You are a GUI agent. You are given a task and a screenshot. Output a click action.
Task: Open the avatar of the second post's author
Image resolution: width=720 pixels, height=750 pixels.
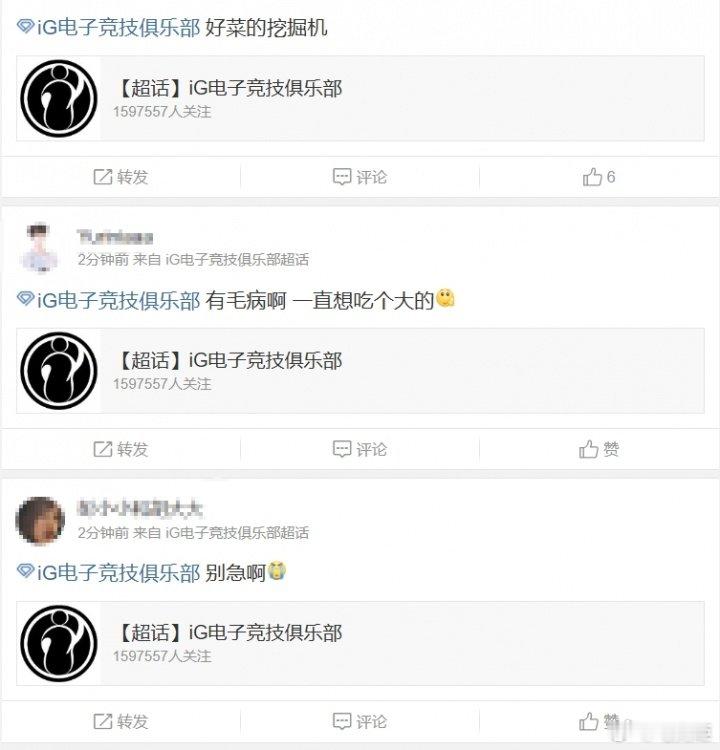pyautogui.click(x=40, y=248)
